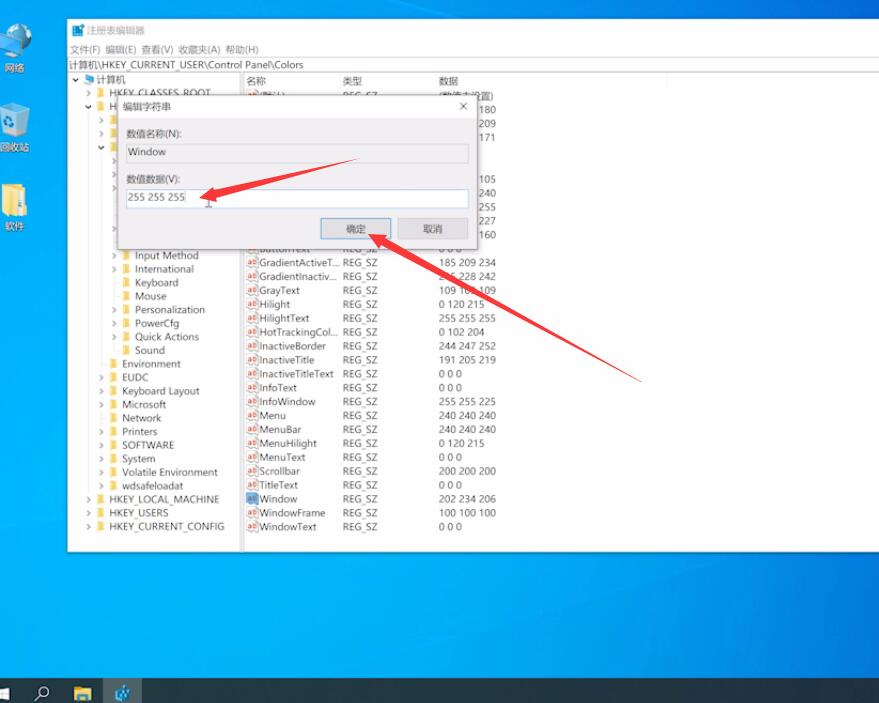
Task: Click the MenuBar value string icon
Action: click(252, 429)
